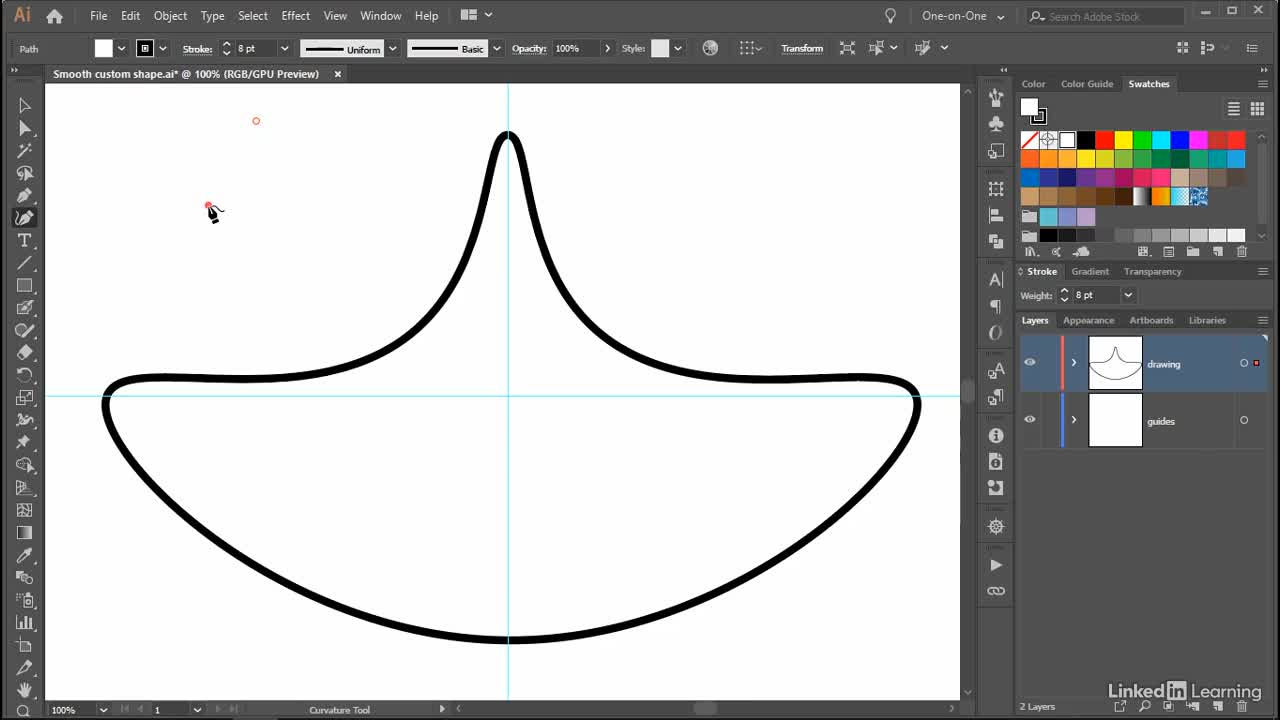Viewport: 1280px width, 720px height.
Task: Open the Effect menu
Action: [296, 16]
